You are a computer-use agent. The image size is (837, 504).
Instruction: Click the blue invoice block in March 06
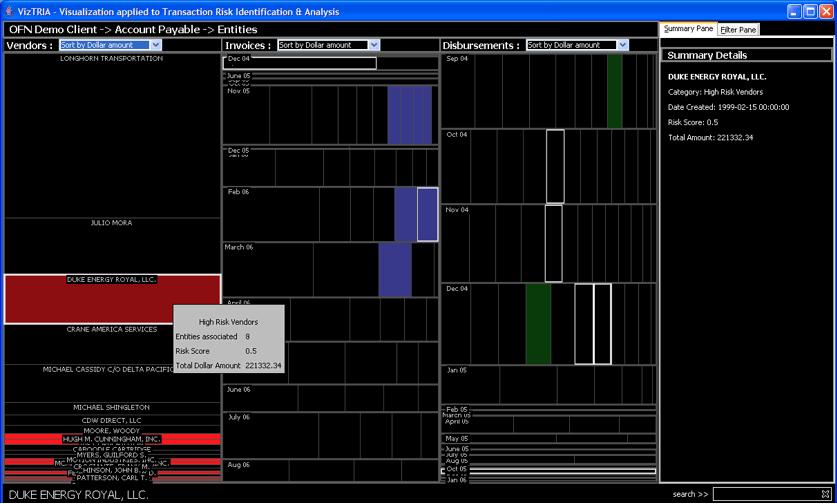point(395,270)
